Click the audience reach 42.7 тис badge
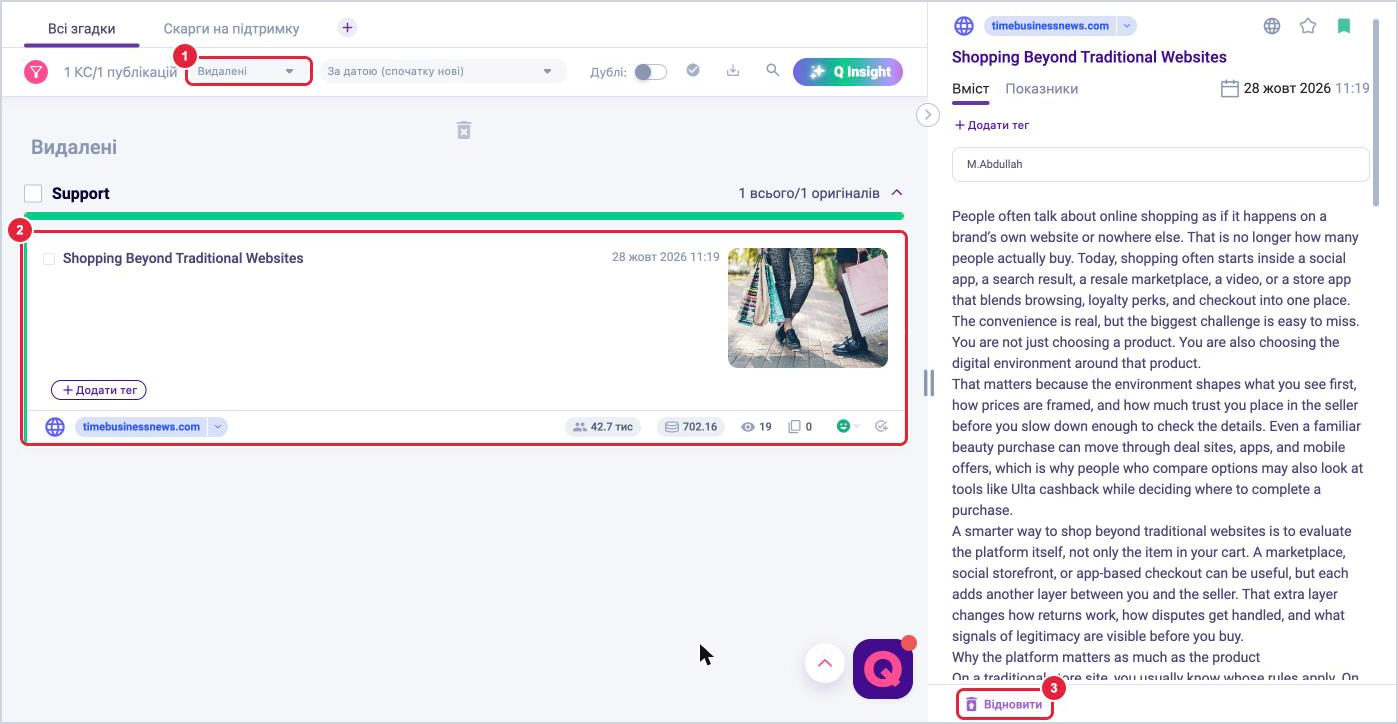Image resolution: width=1398 pixels, height=724 pixels. (603, 427)
